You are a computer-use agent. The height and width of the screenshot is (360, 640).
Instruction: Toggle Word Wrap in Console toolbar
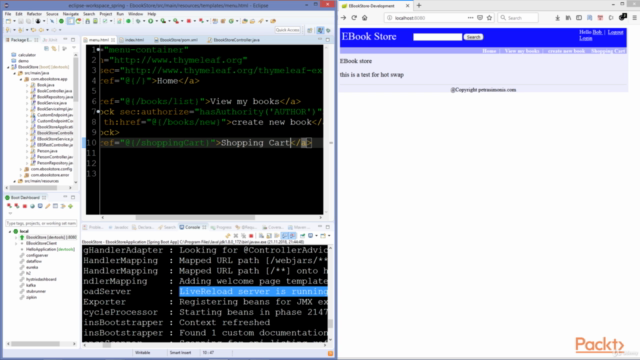pos(277,236)
